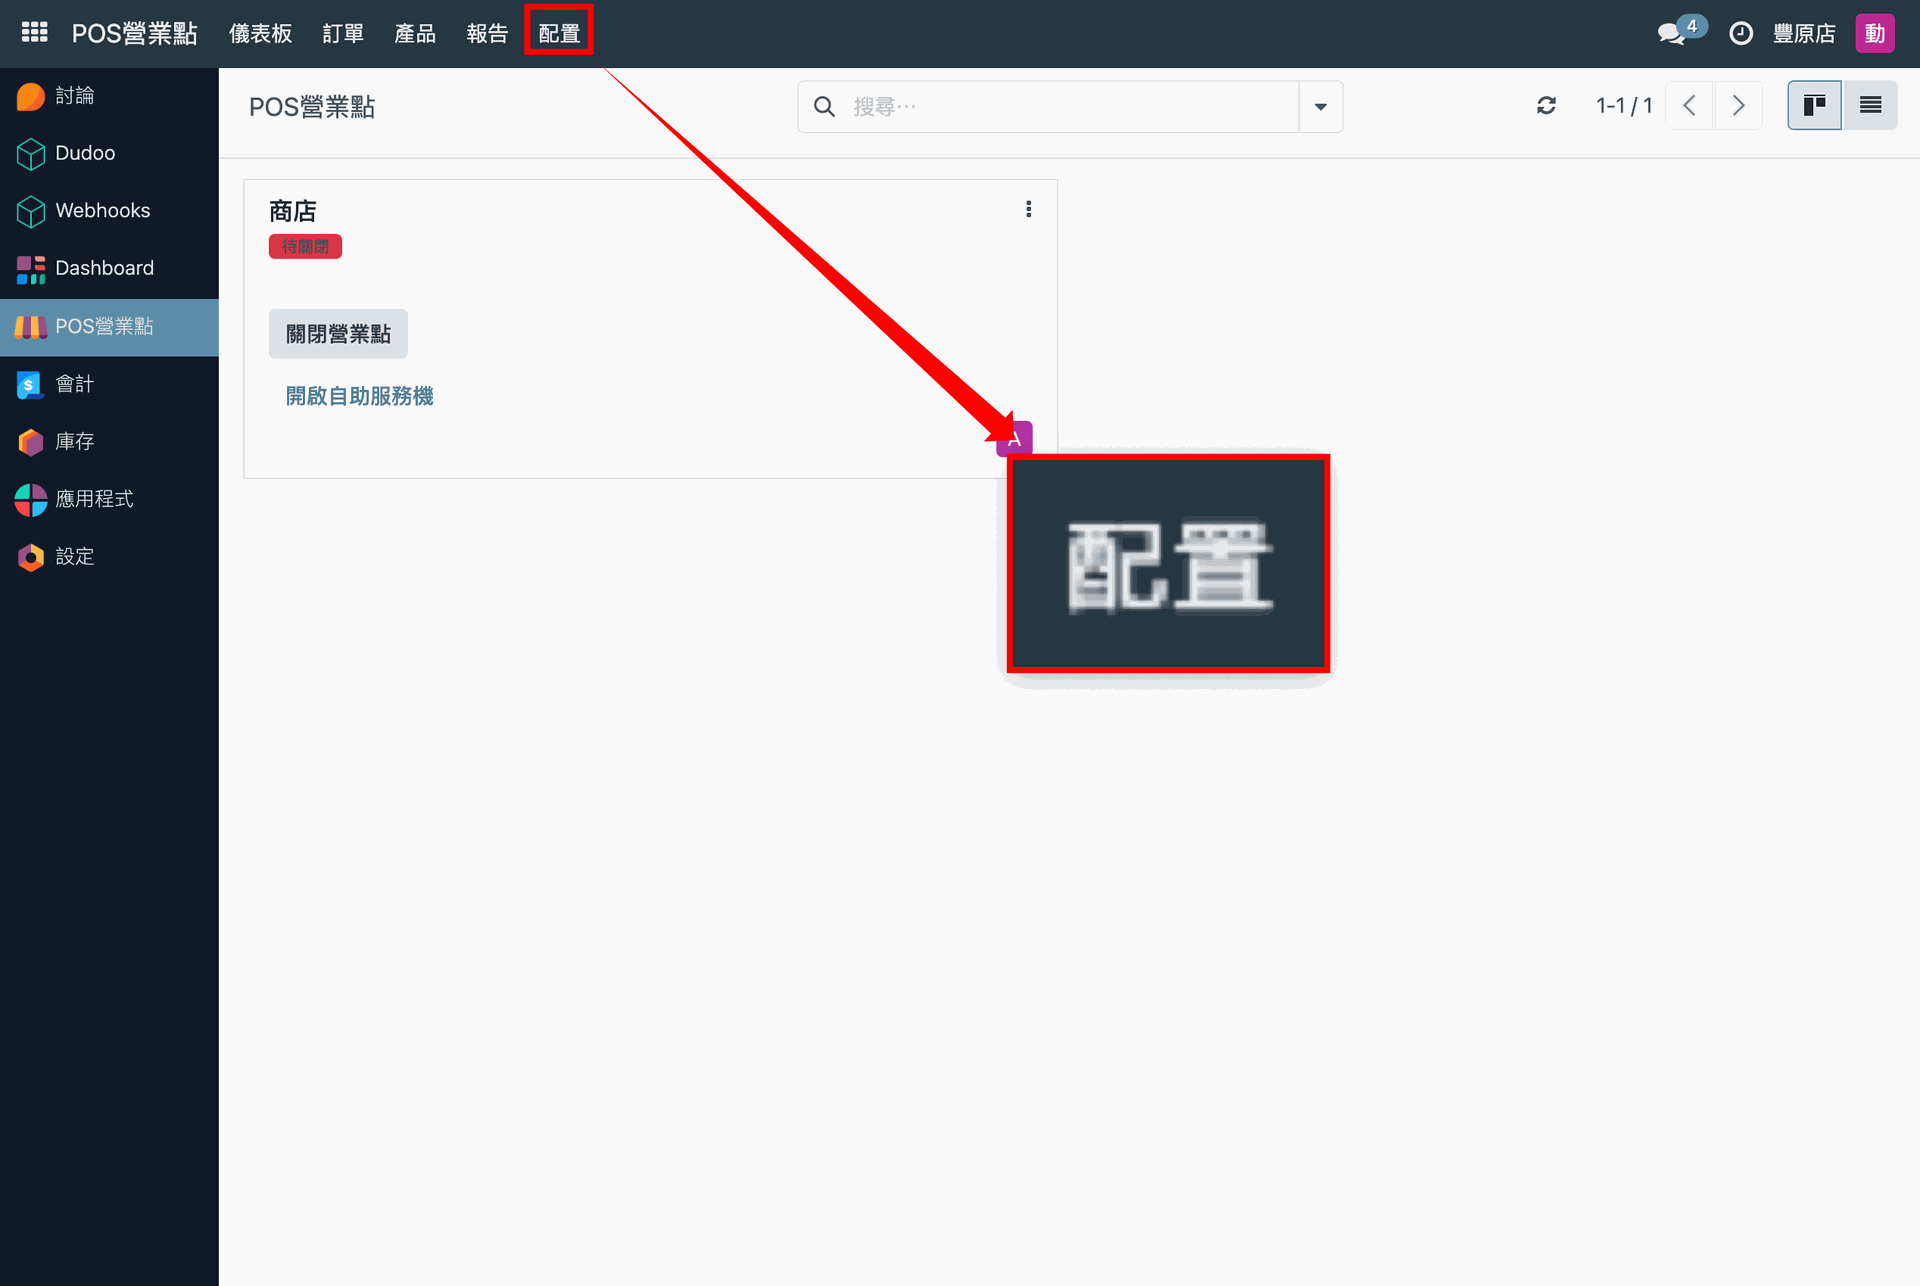The height and width of the screenshot is (1286, 1920).
Task: Open 商店 card three-dot menu
Action: (x=1028, y=209)
